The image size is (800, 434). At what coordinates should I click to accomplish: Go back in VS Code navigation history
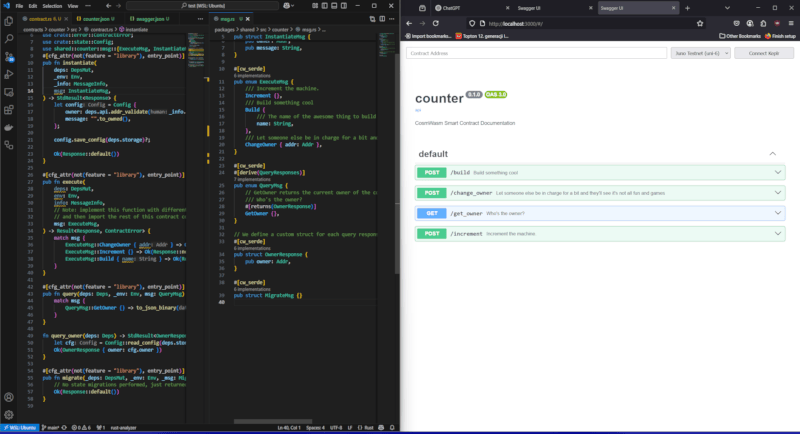tap(108, 6)
